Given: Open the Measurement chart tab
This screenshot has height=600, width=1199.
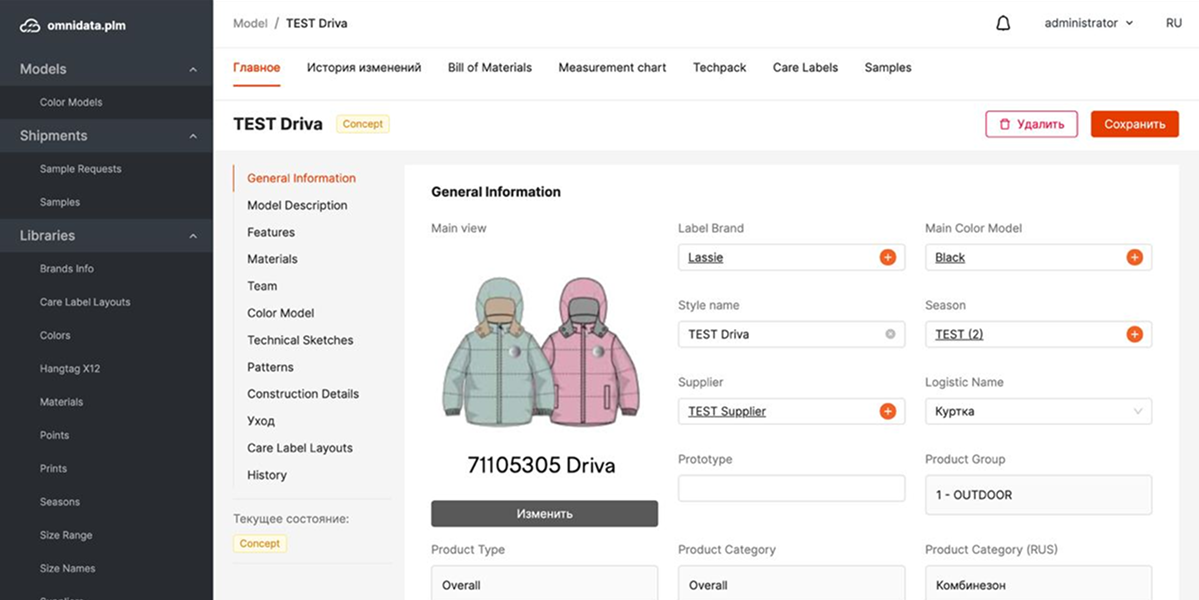Looking at the screenshot, I should click(x=612, y=68).
